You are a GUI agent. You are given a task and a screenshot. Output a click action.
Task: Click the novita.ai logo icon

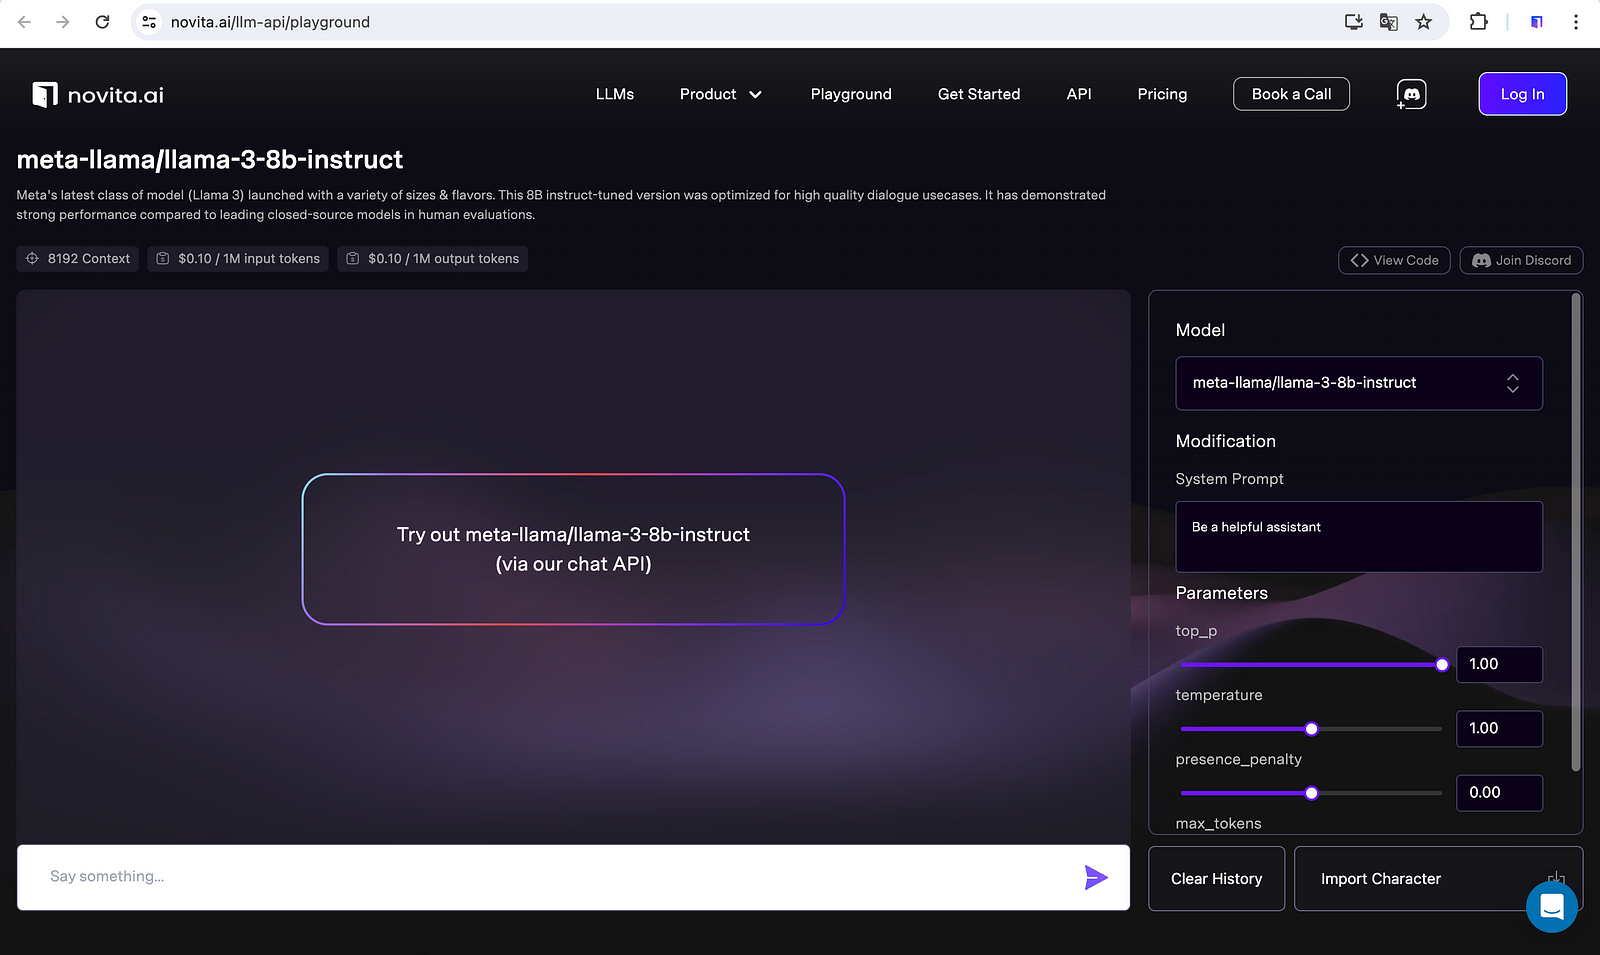(45, 94)
